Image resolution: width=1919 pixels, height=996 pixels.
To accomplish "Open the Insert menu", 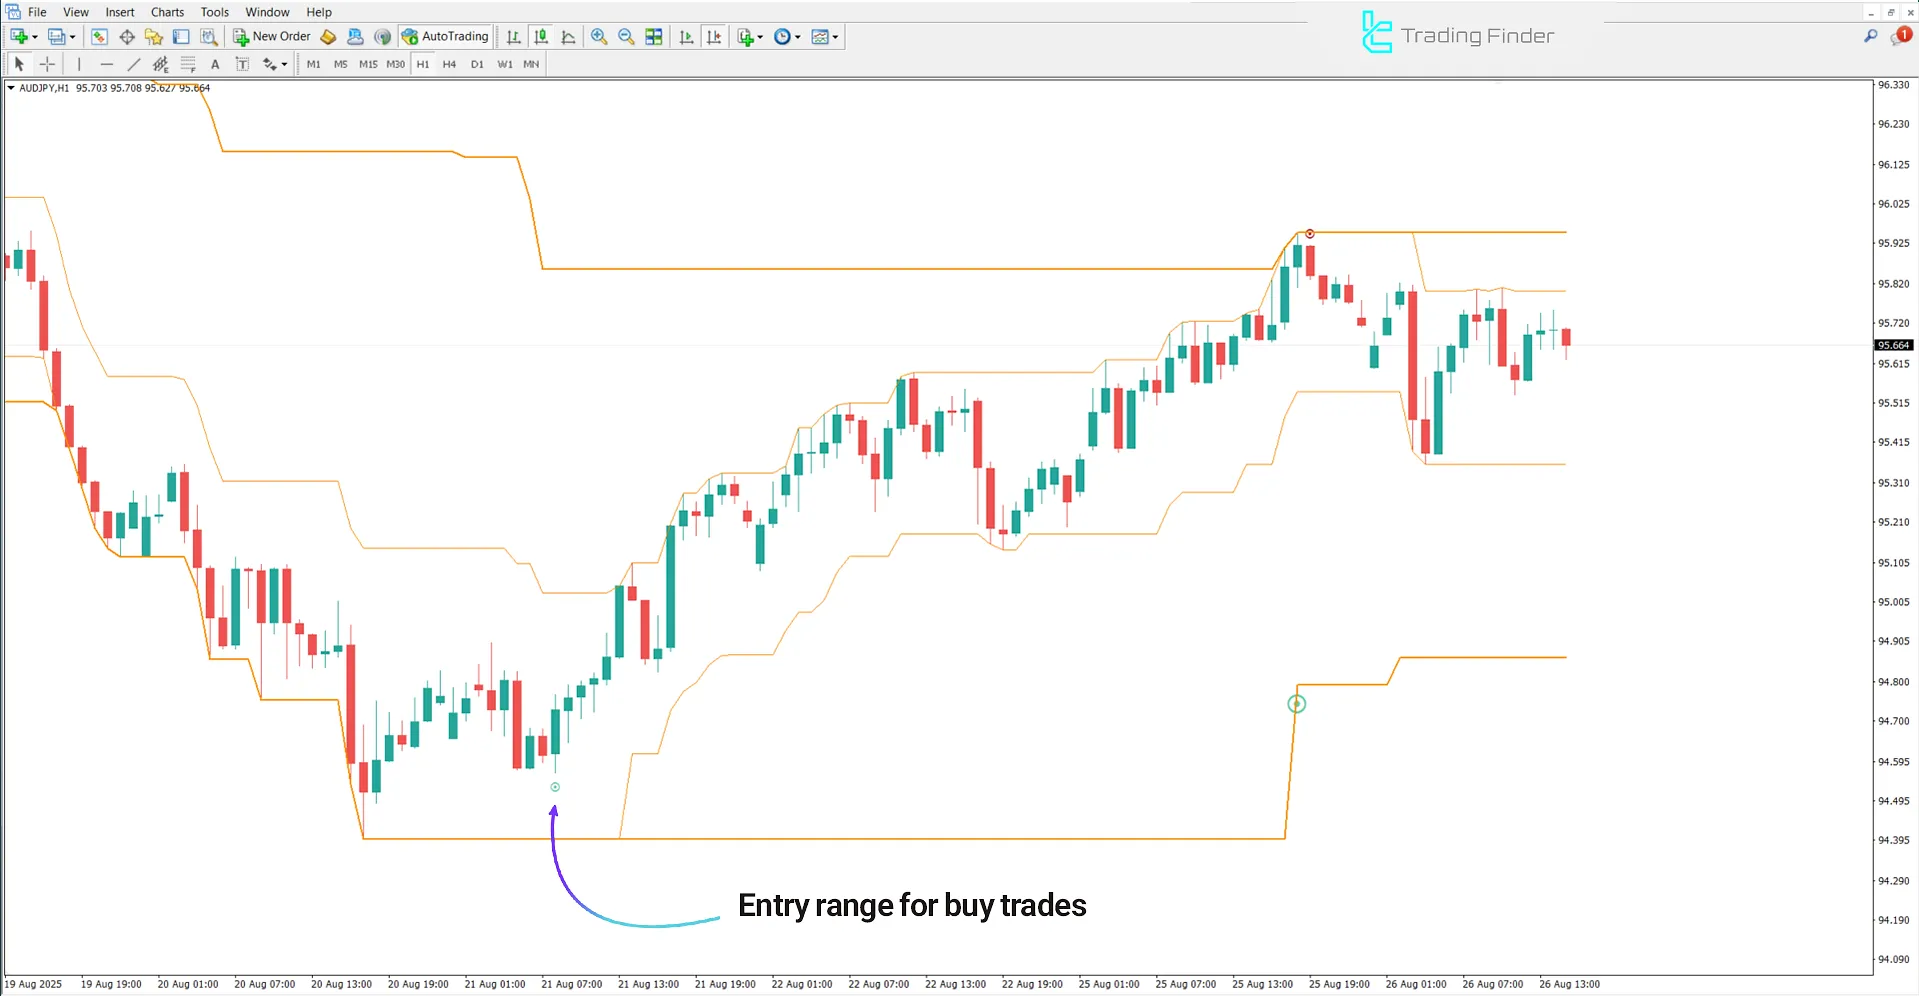I will 120,12.
